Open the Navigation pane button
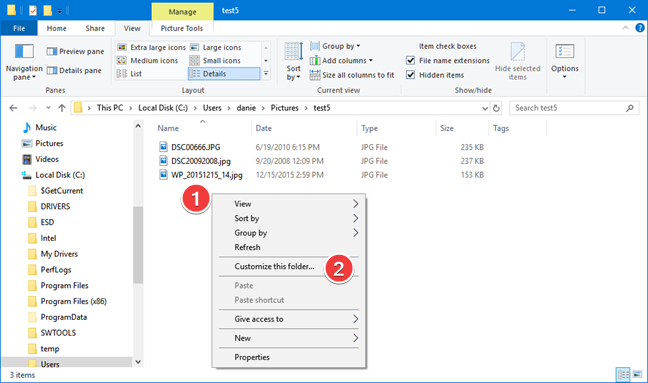The width and height of the screenshot is (648, 383). (x=24, y=62)
